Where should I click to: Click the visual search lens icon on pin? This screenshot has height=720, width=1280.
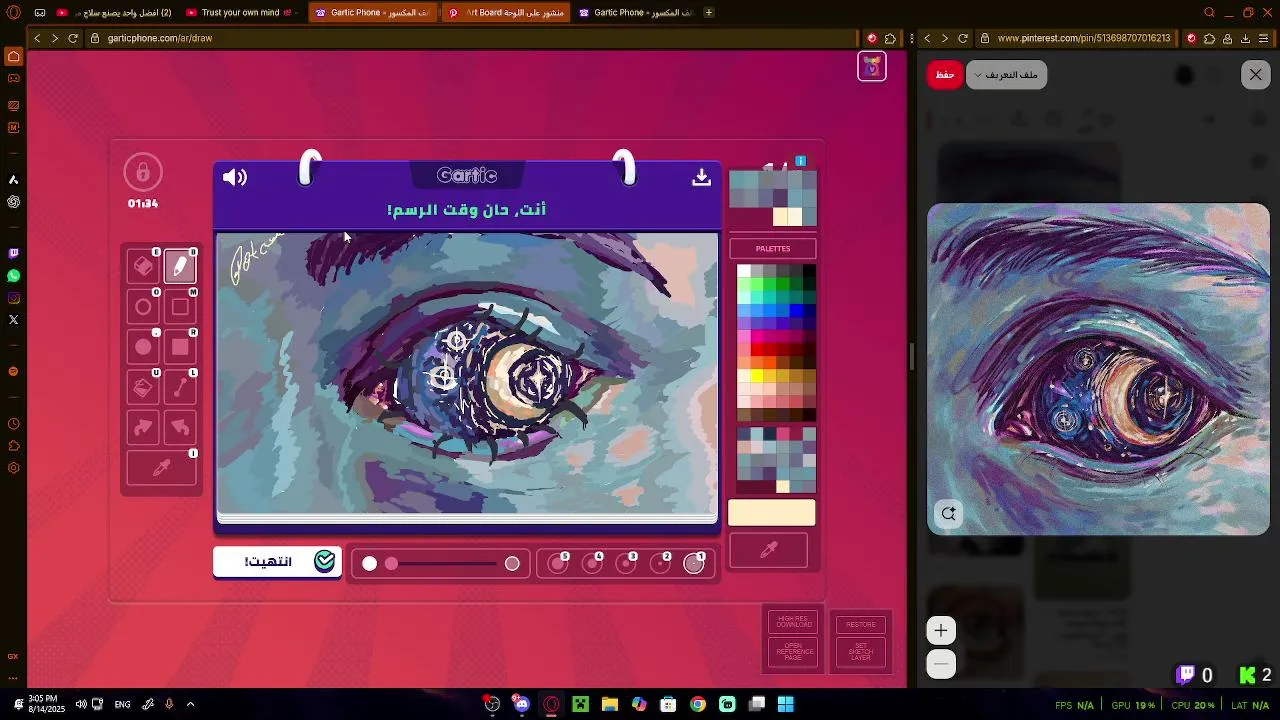pos(948,513)
